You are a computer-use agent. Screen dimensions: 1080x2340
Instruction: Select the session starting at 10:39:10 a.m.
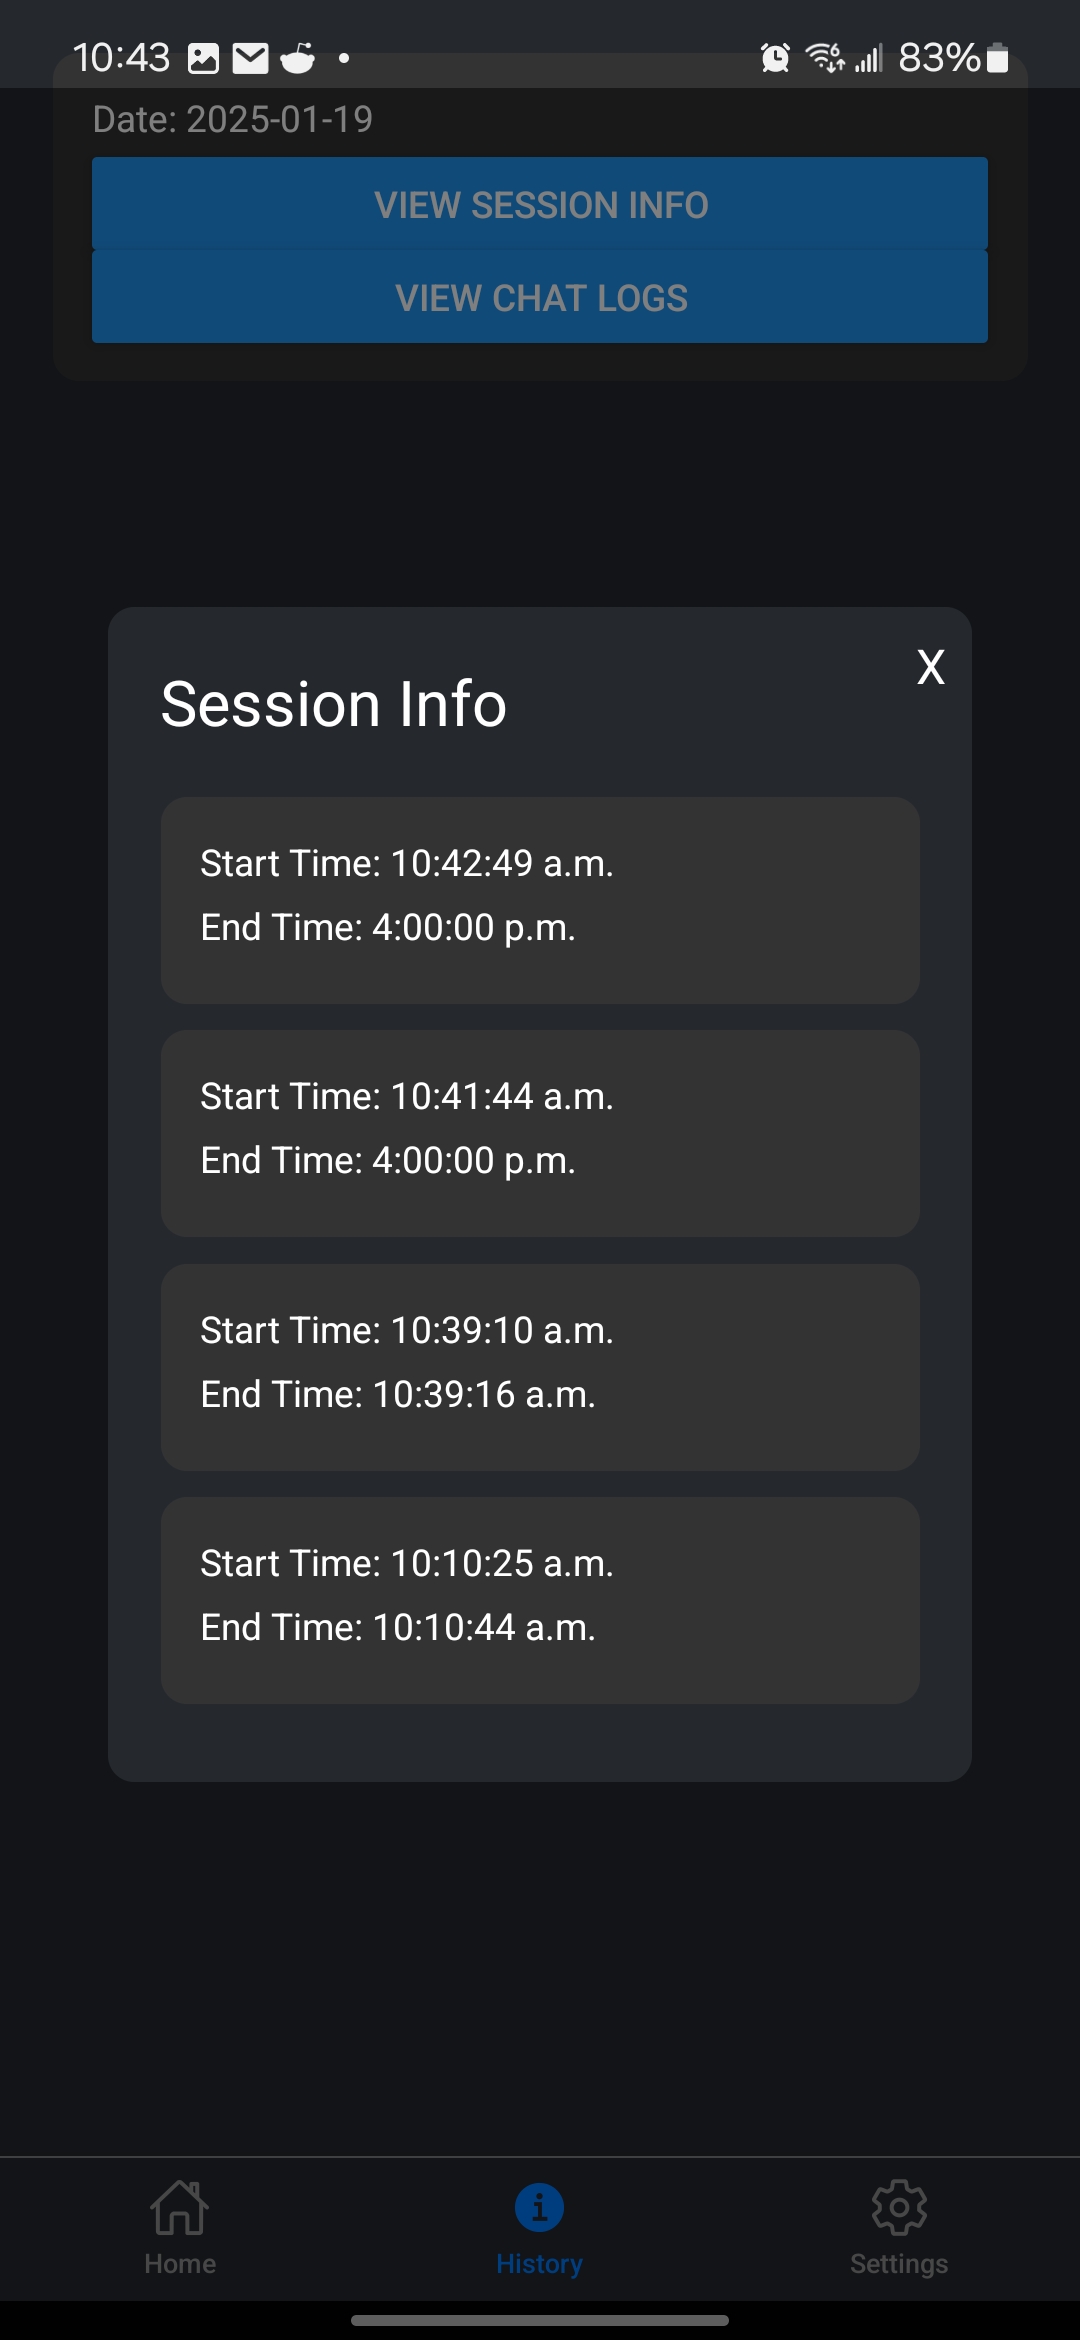tap(540, 1367)
